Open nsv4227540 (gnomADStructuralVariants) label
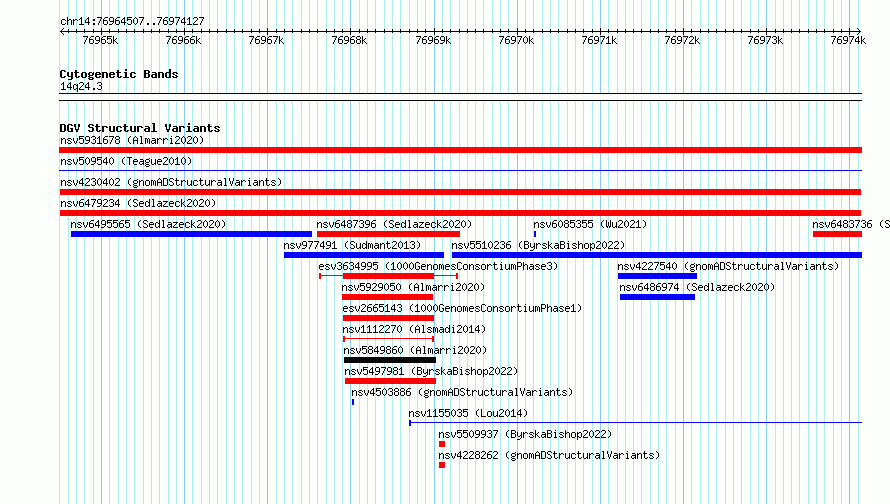Screen dimensions: 890x504 [728, 266]
